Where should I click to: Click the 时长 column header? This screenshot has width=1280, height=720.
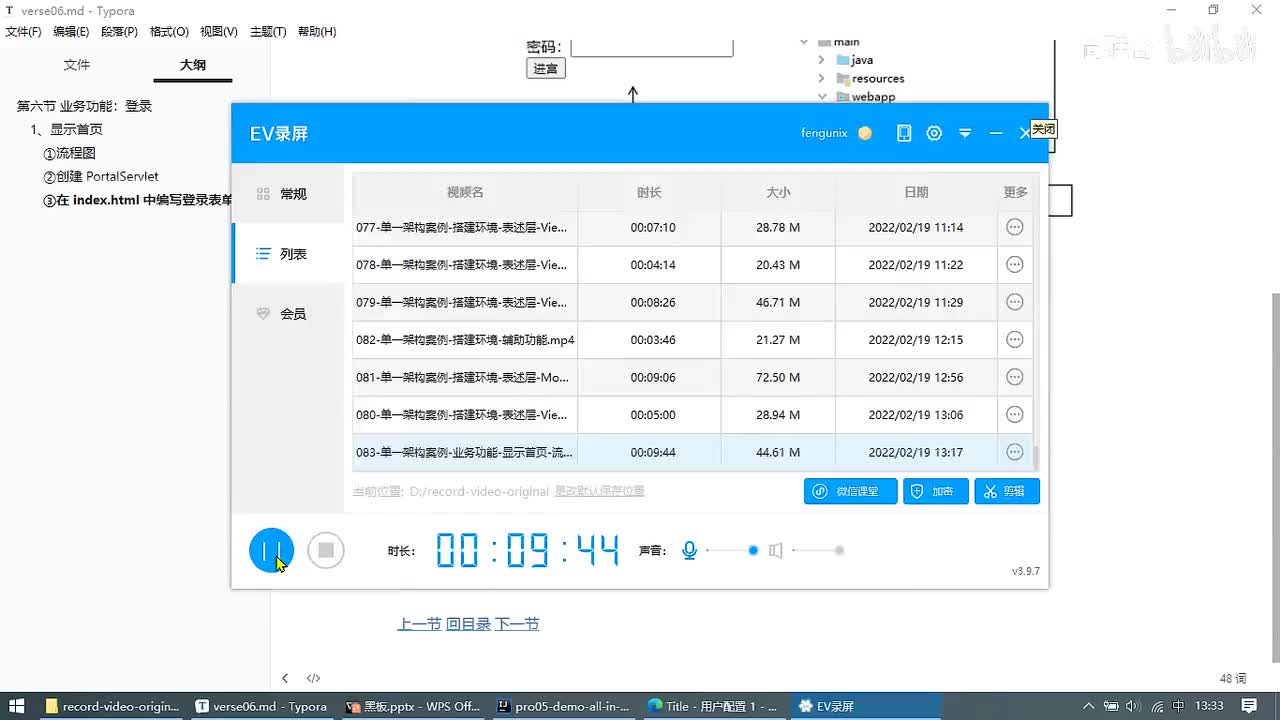tap(649, 192)
